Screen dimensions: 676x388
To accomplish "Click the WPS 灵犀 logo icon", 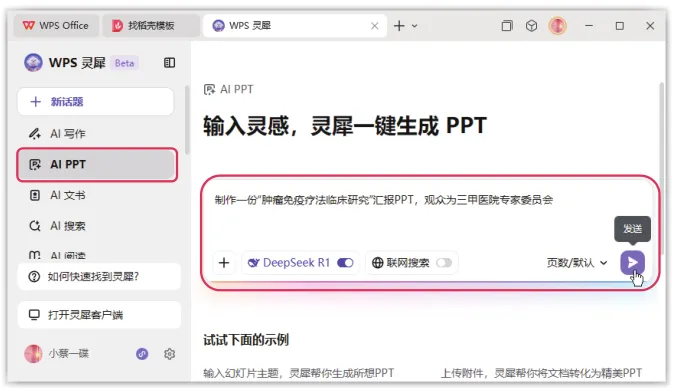I will click(33, 63).
